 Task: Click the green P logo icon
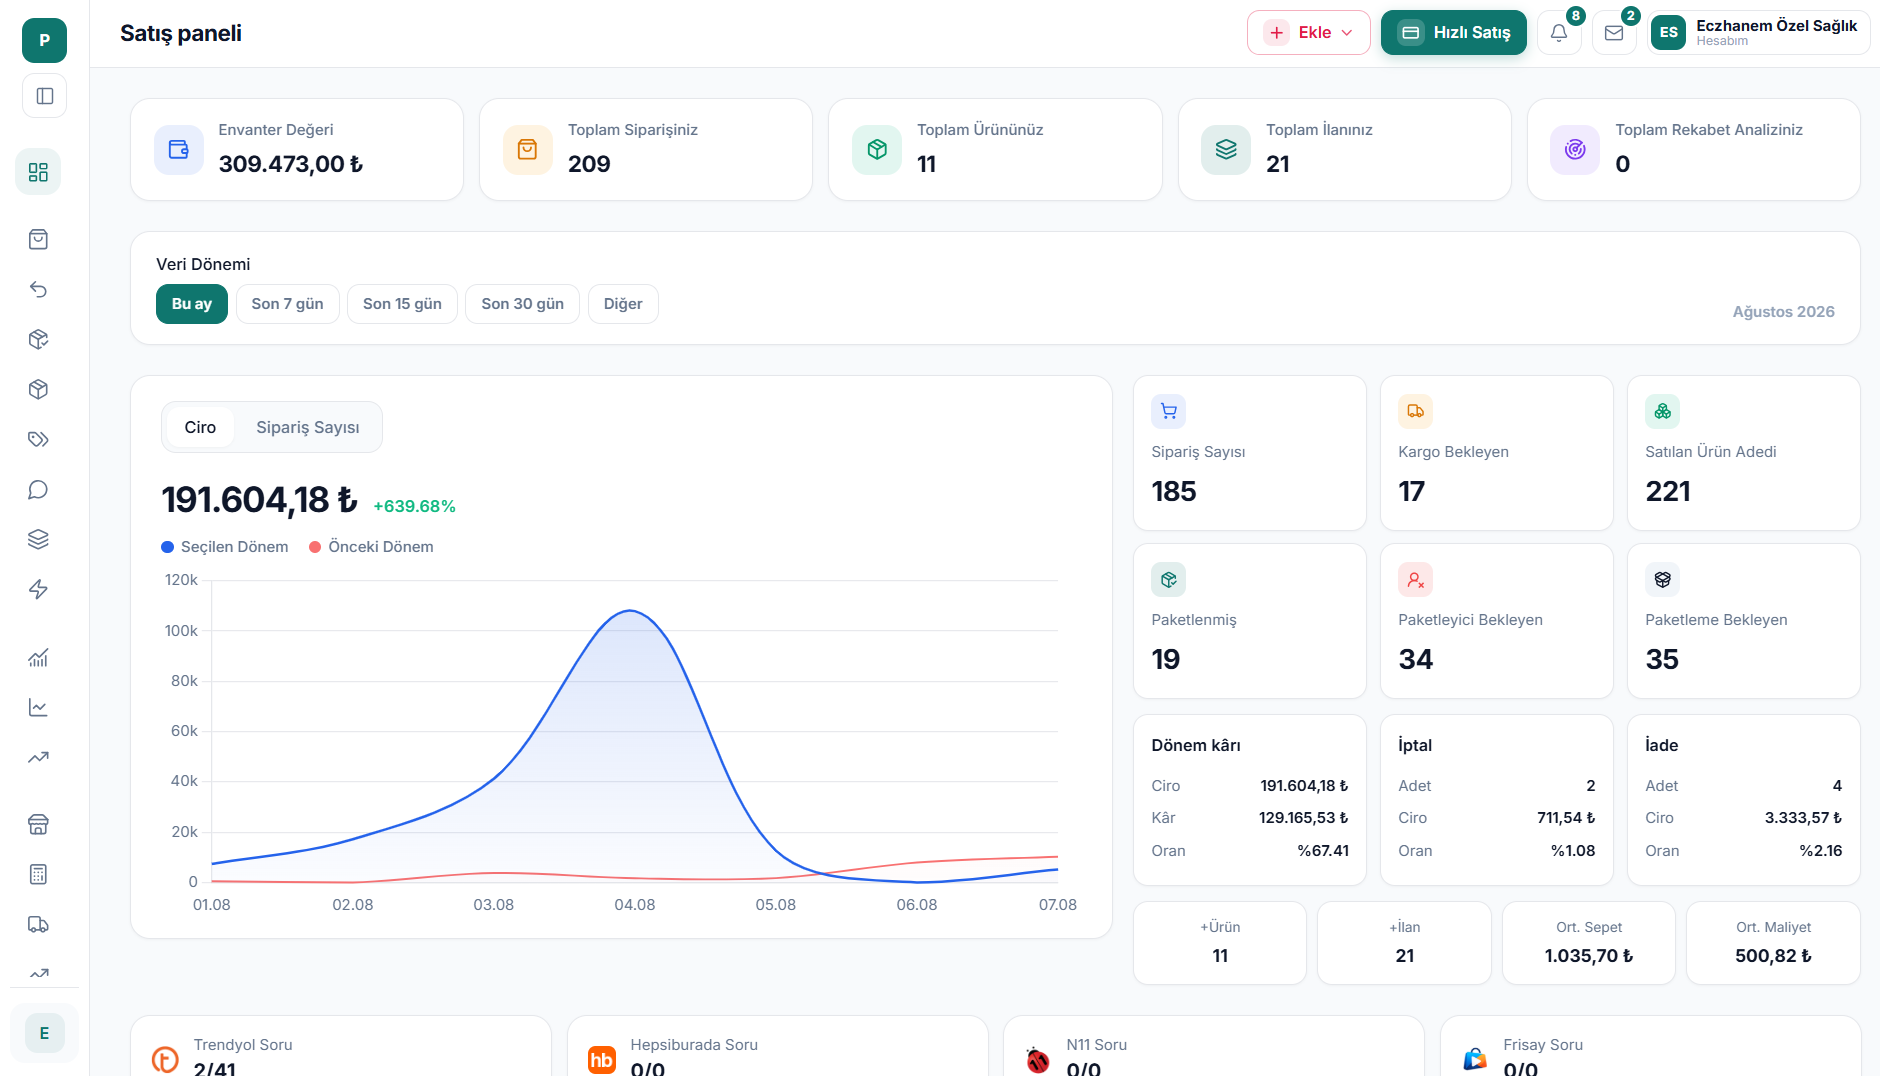click(x=44, y=40)
